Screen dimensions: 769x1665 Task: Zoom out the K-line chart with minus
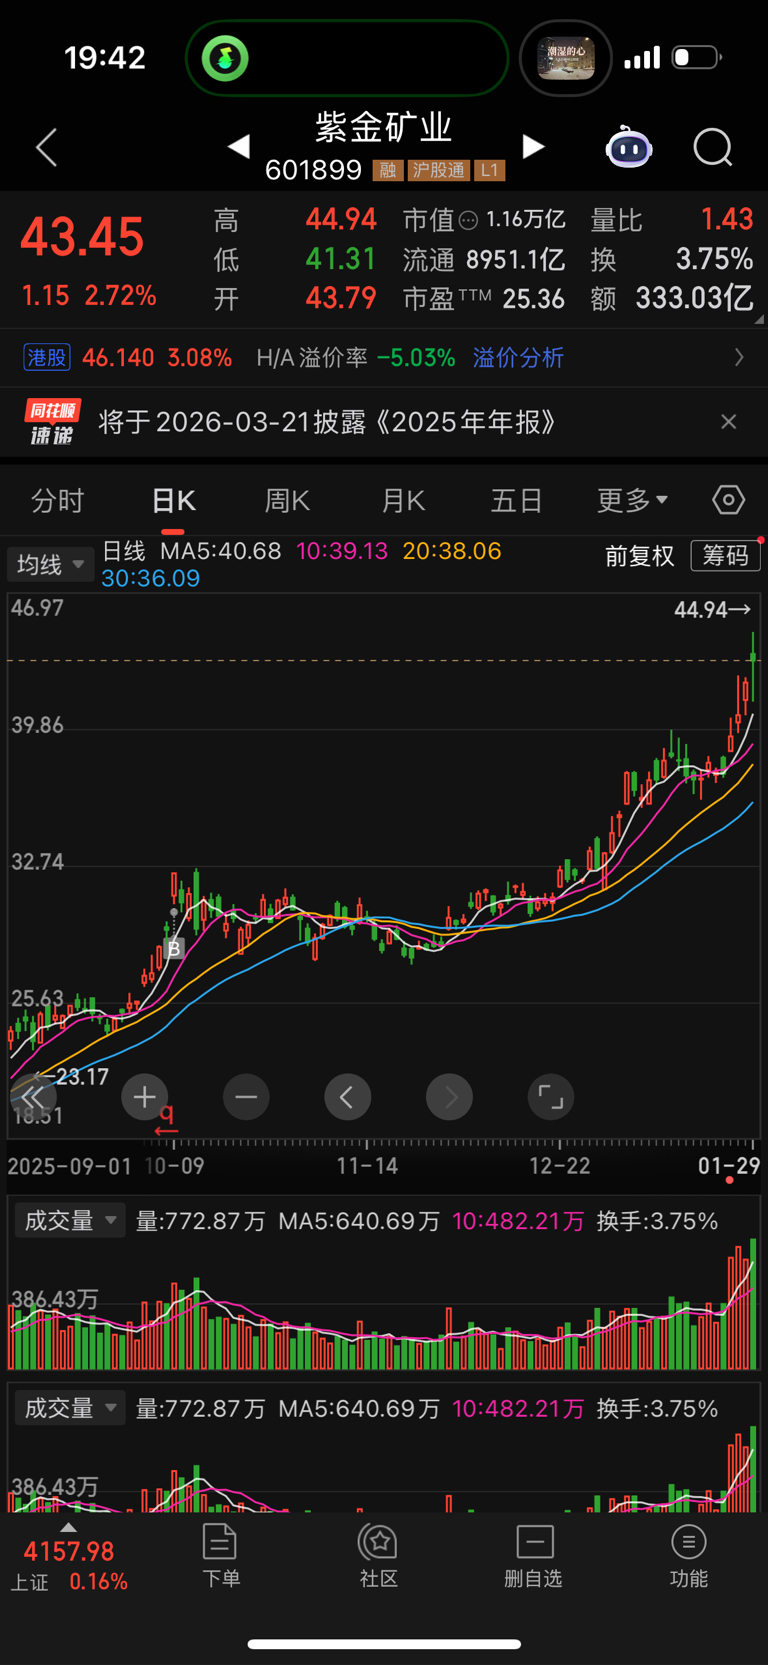tap(246, 1097)
